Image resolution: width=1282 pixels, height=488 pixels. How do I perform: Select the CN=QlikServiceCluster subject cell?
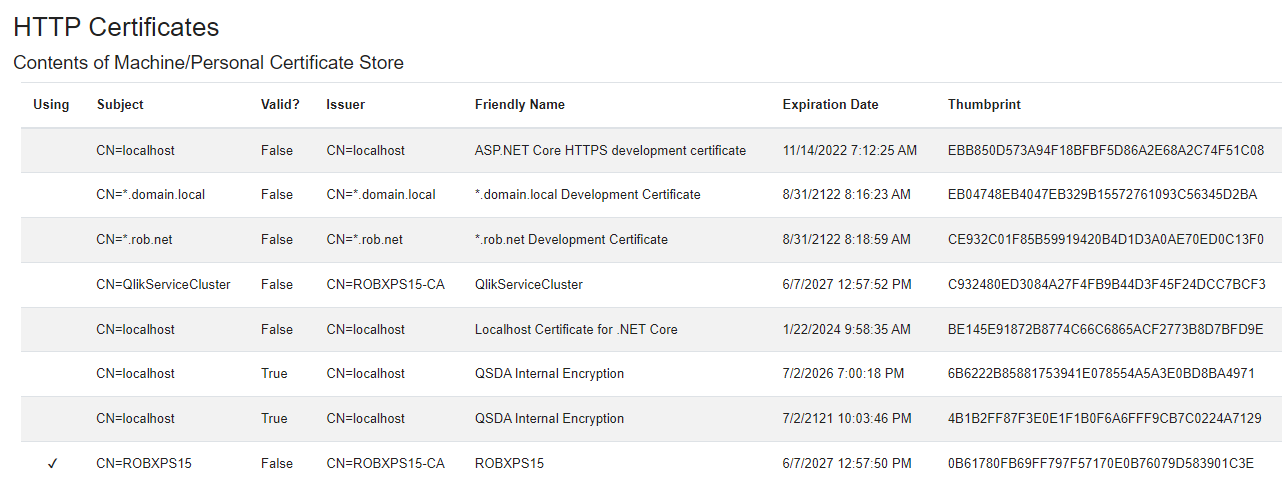pyautogui.click(x=163, y=285)
